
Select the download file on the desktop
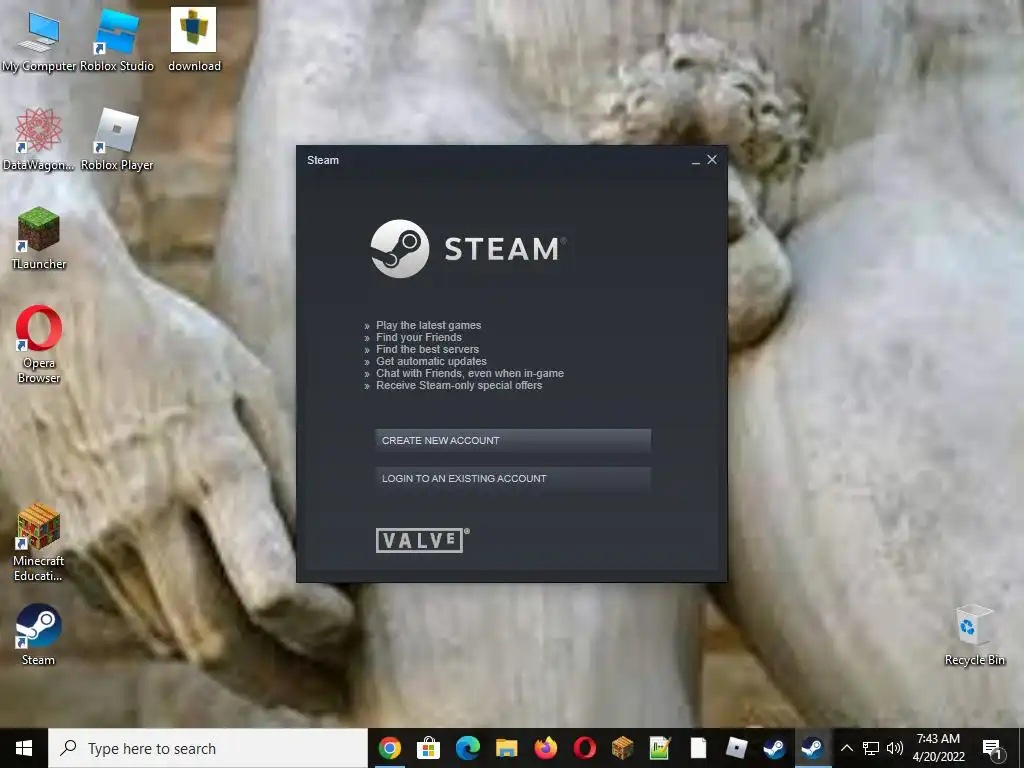[194, 41]
